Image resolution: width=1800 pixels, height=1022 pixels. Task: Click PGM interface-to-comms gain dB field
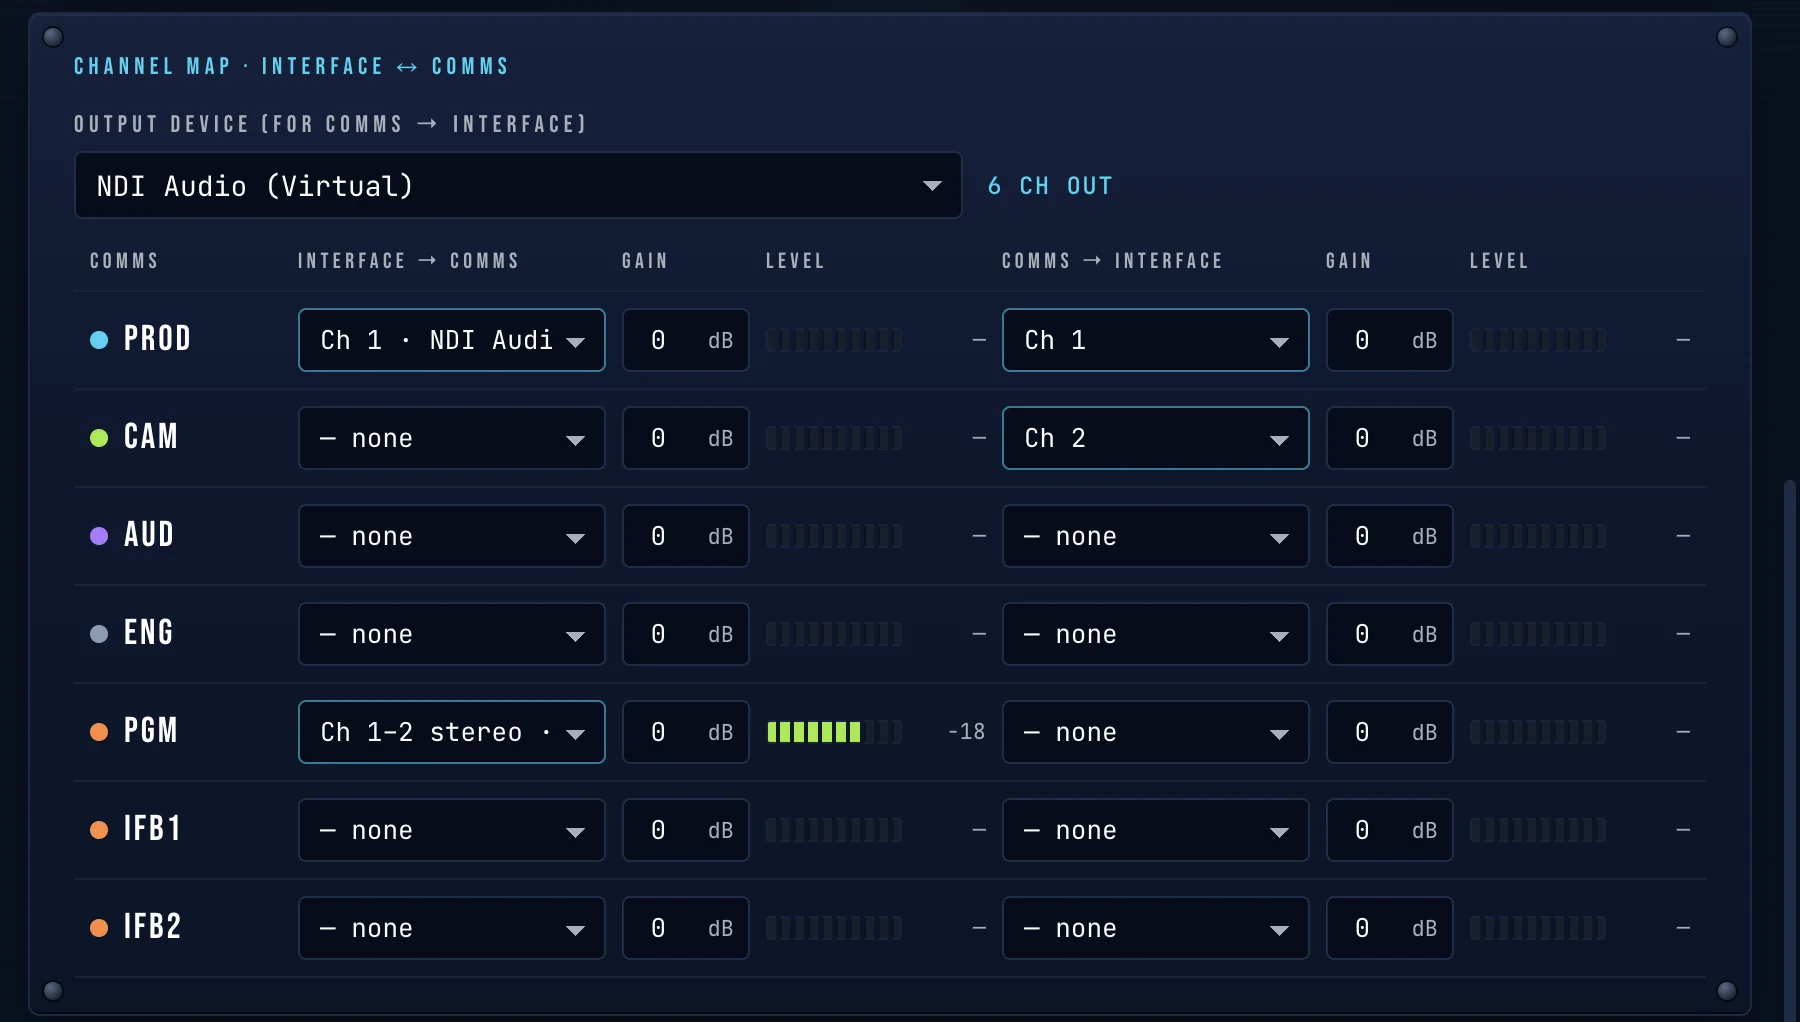pyautogui.click(x=686, y=732)
